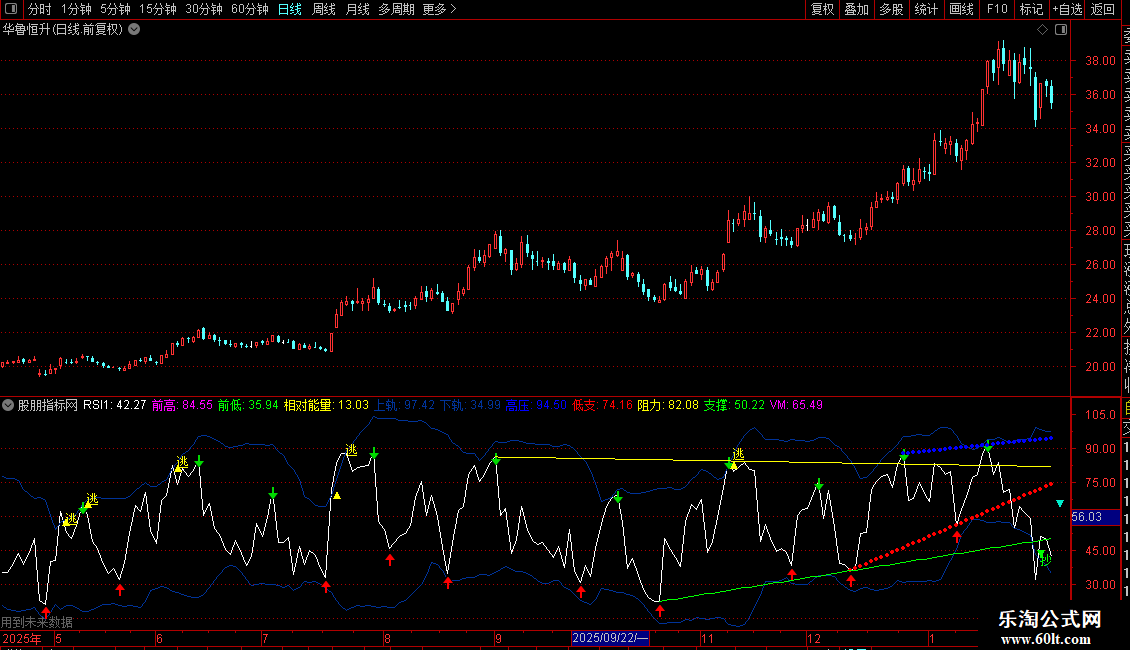Click the 标记 mark button

tap(1030, 10)
